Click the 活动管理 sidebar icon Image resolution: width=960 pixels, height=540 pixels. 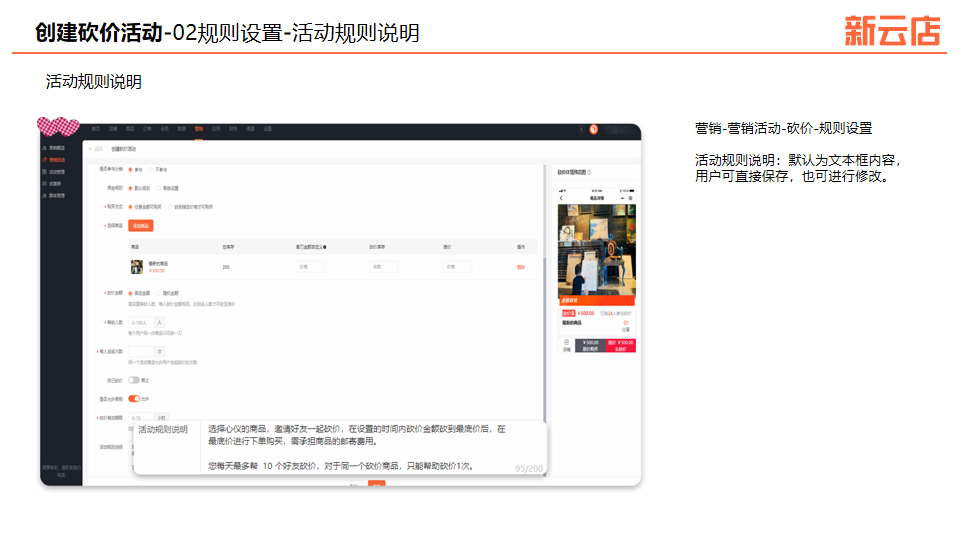point(45,172)
